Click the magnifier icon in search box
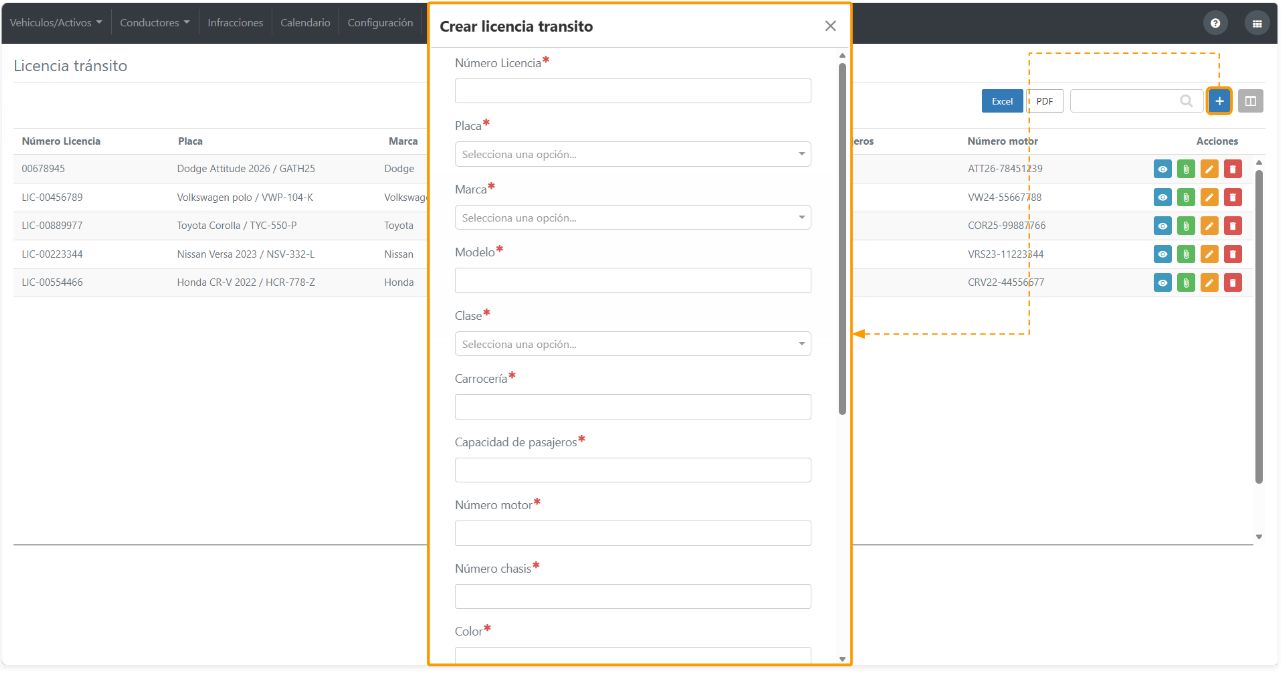 [x=1187, y=101]
